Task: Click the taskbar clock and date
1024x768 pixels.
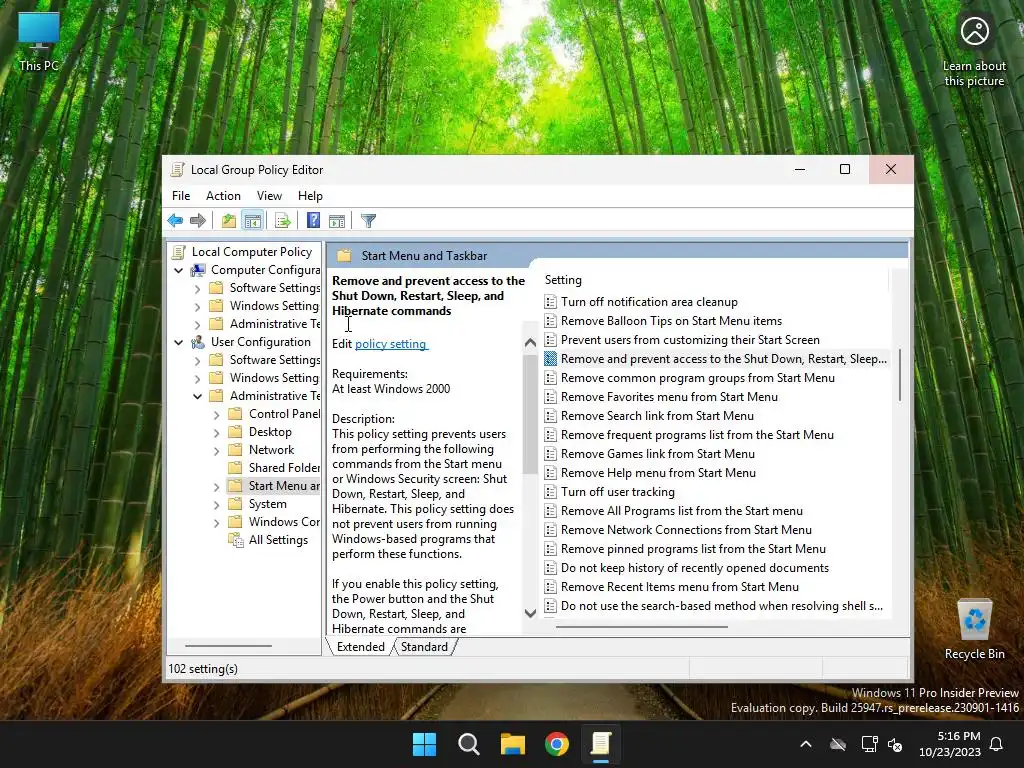Action: pyautogui.click(x=950, y=744)
